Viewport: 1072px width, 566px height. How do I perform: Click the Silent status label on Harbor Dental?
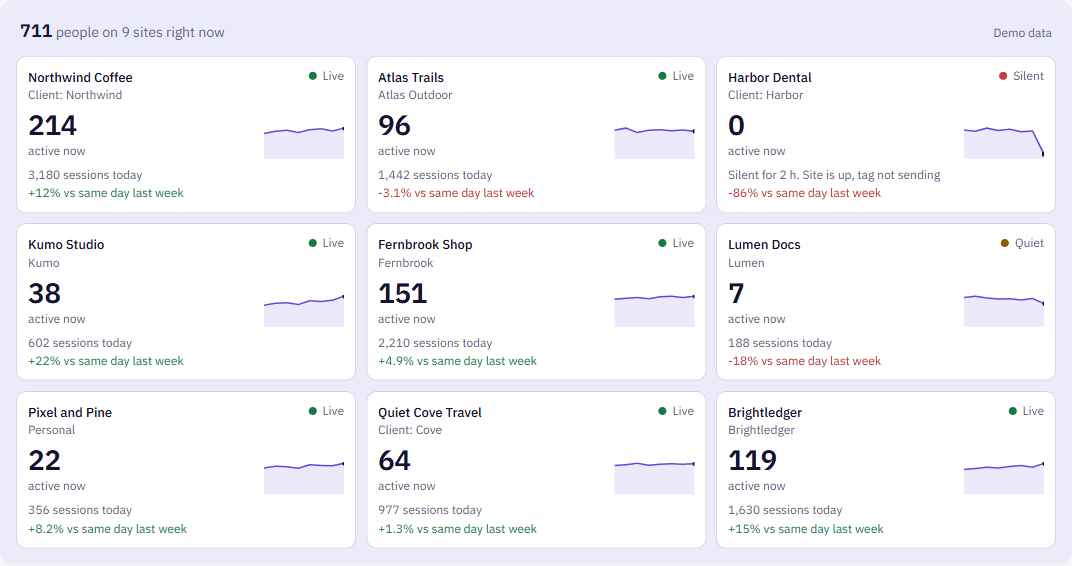(x=1028, y=76)
